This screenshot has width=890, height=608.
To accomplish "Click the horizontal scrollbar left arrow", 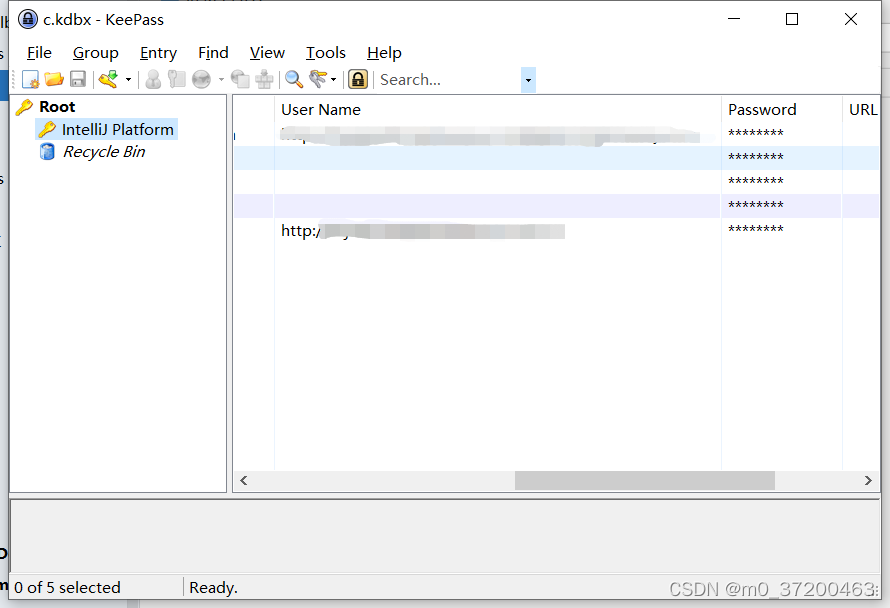I will tap(244, 480).
